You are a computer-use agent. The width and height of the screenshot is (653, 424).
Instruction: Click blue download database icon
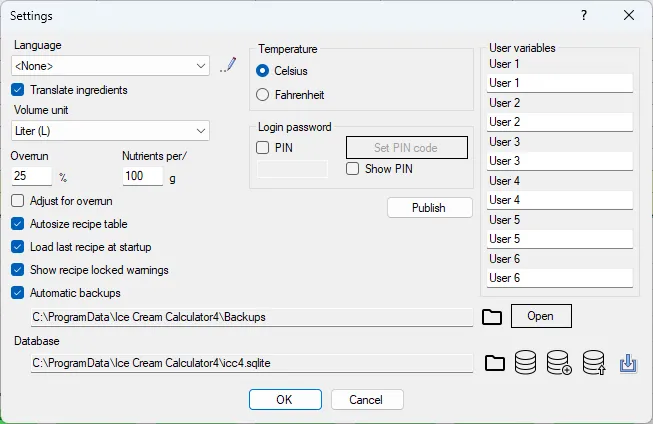[x=628, y=363]
